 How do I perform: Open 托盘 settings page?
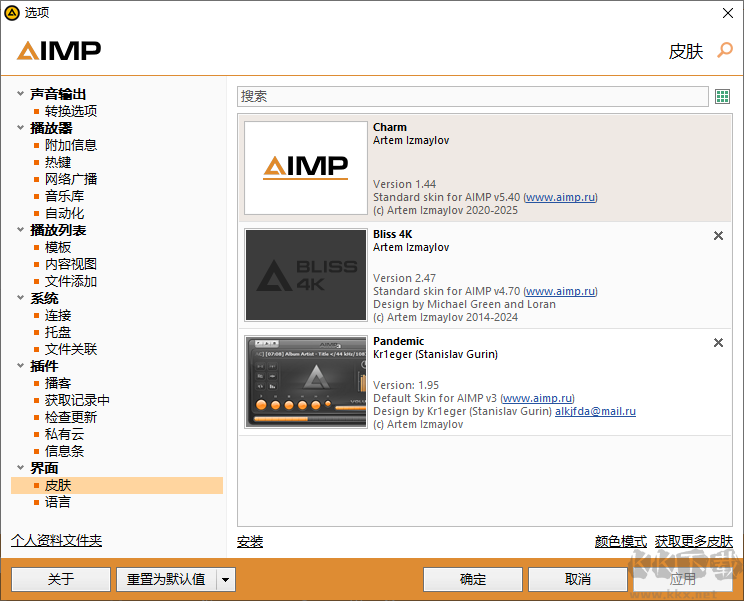pyautogui.click(x=58, y=333)
